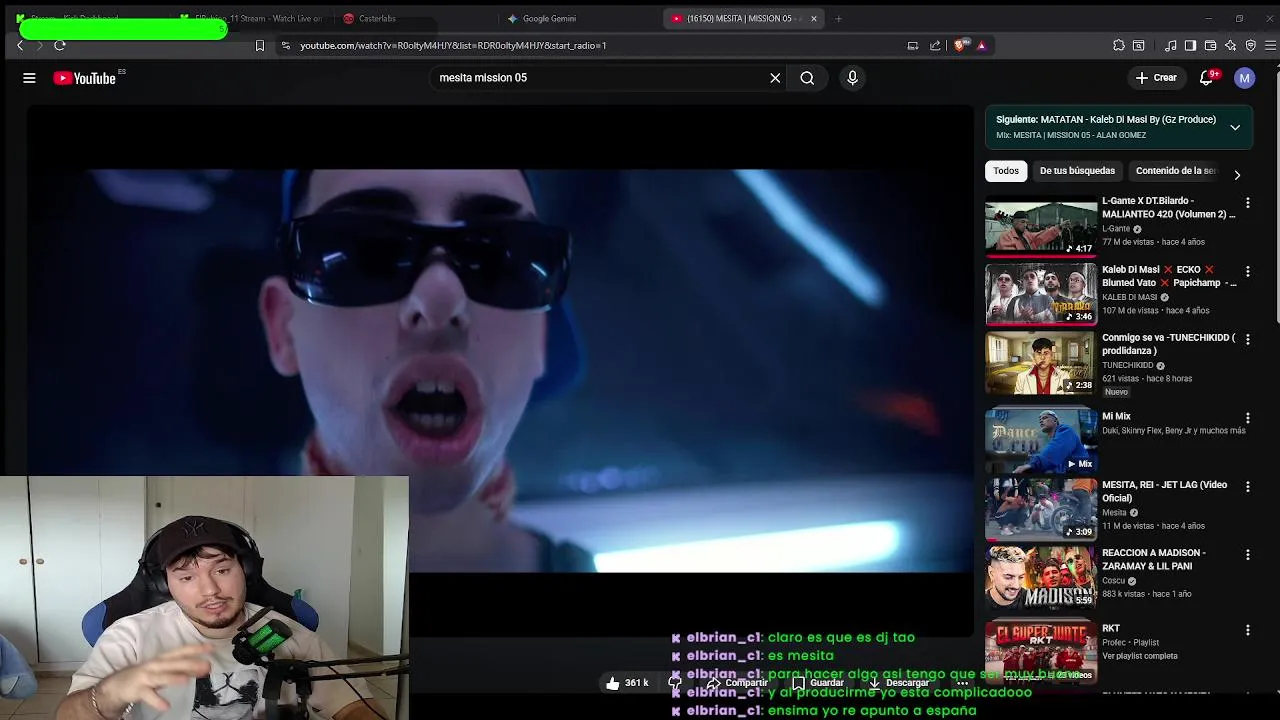Open browser main hamburger menu
Image resolution: width=1280 pixels, height=720 pixels.
click(1271, 45)
